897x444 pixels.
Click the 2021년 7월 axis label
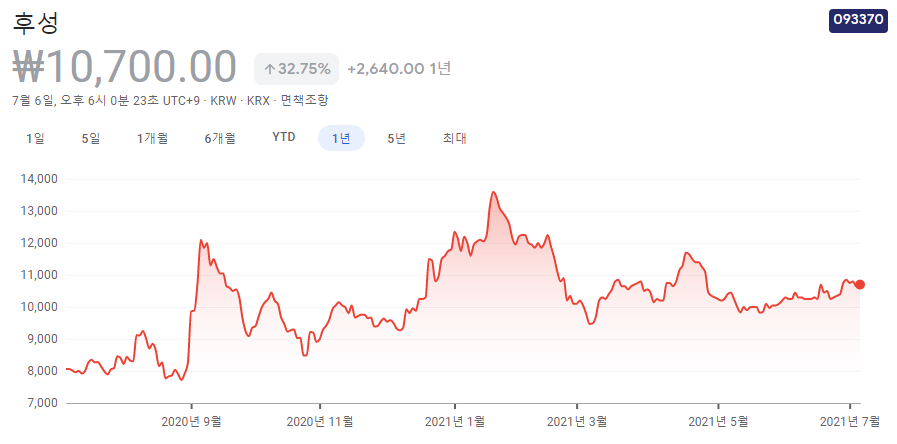point(850,422)
